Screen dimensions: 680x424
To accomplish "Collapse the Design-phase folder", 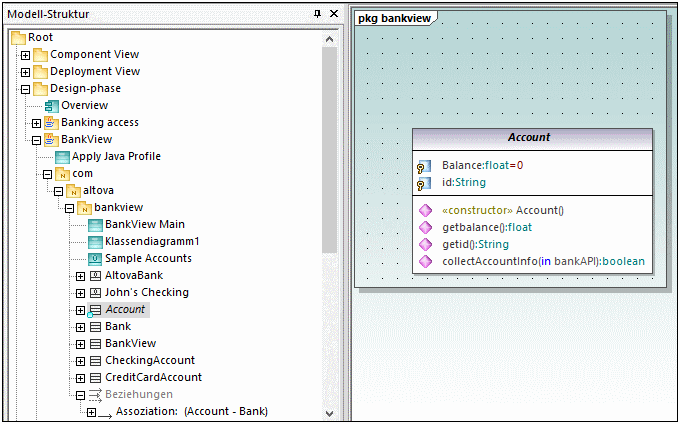I will point(25,88).
